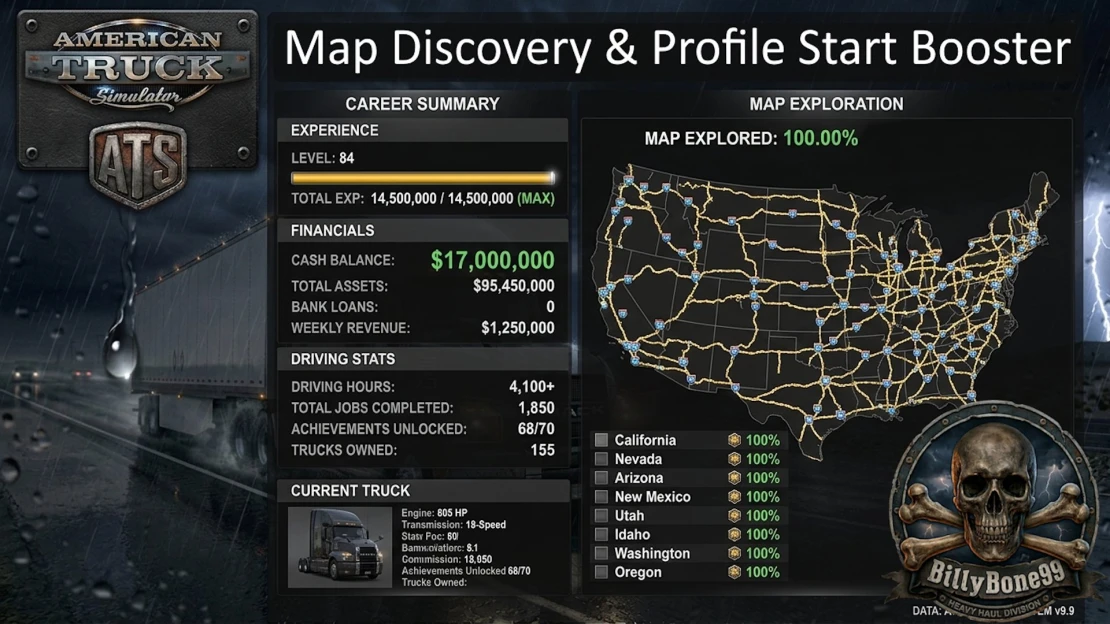Toggle the Nevada checkbox

point(601,459)
